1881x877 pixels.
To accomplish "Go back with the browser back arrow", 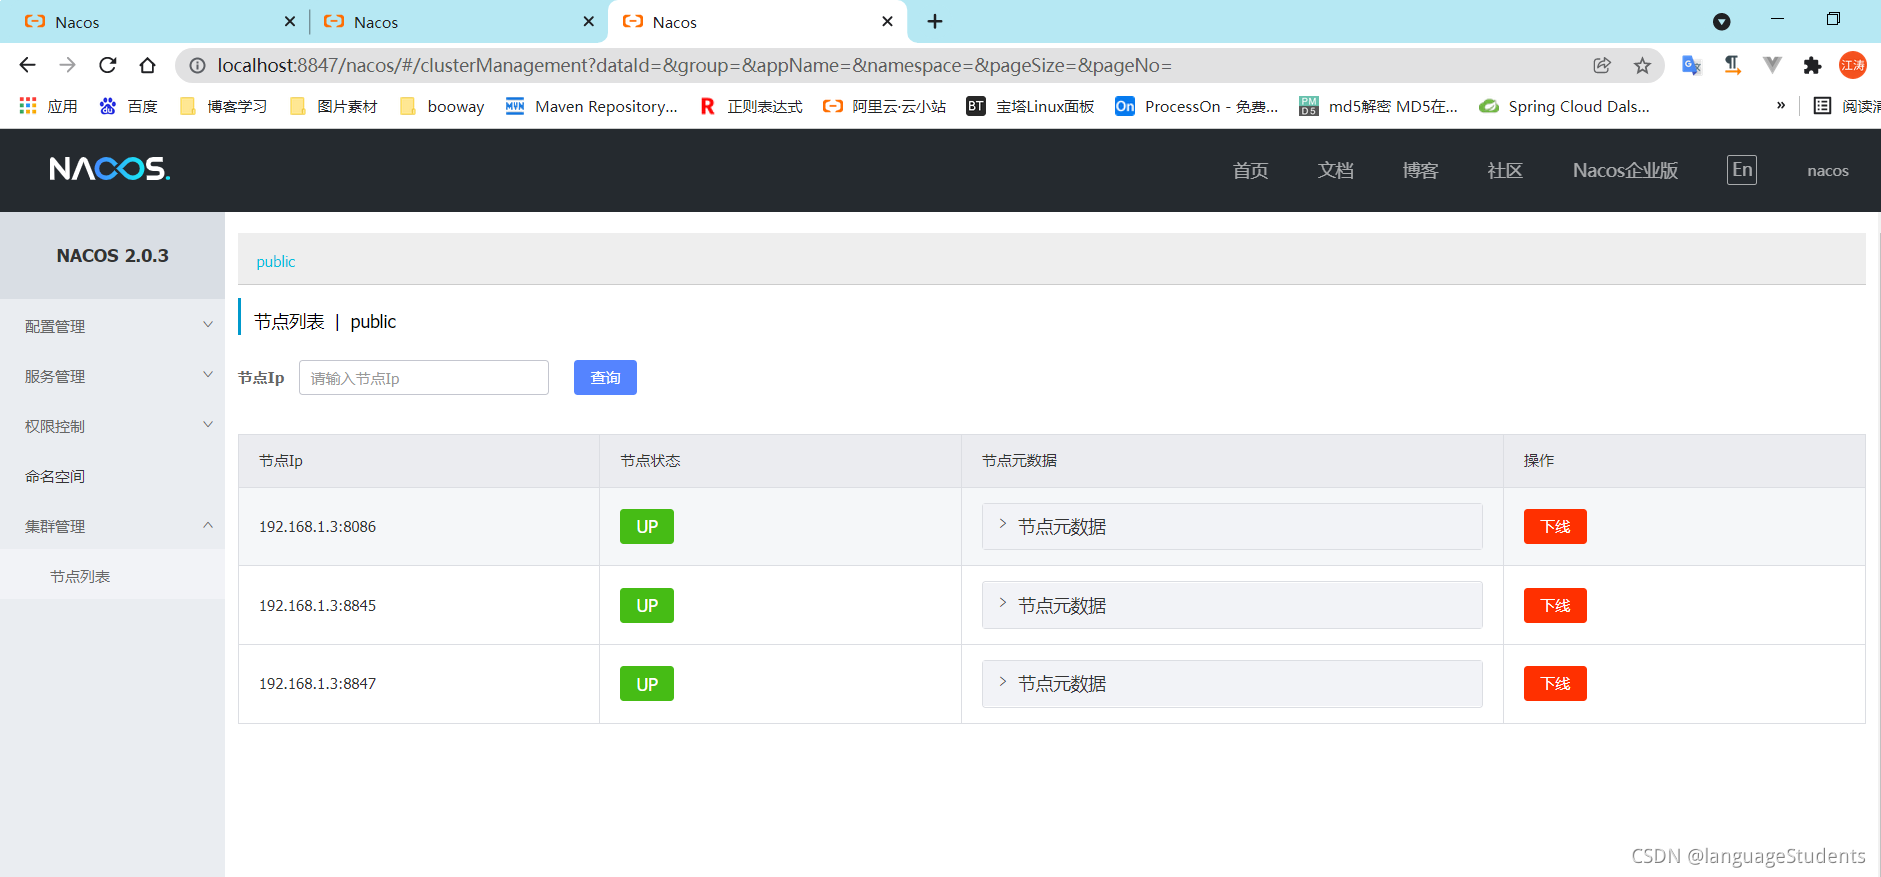I will click(x=27, y=65).
